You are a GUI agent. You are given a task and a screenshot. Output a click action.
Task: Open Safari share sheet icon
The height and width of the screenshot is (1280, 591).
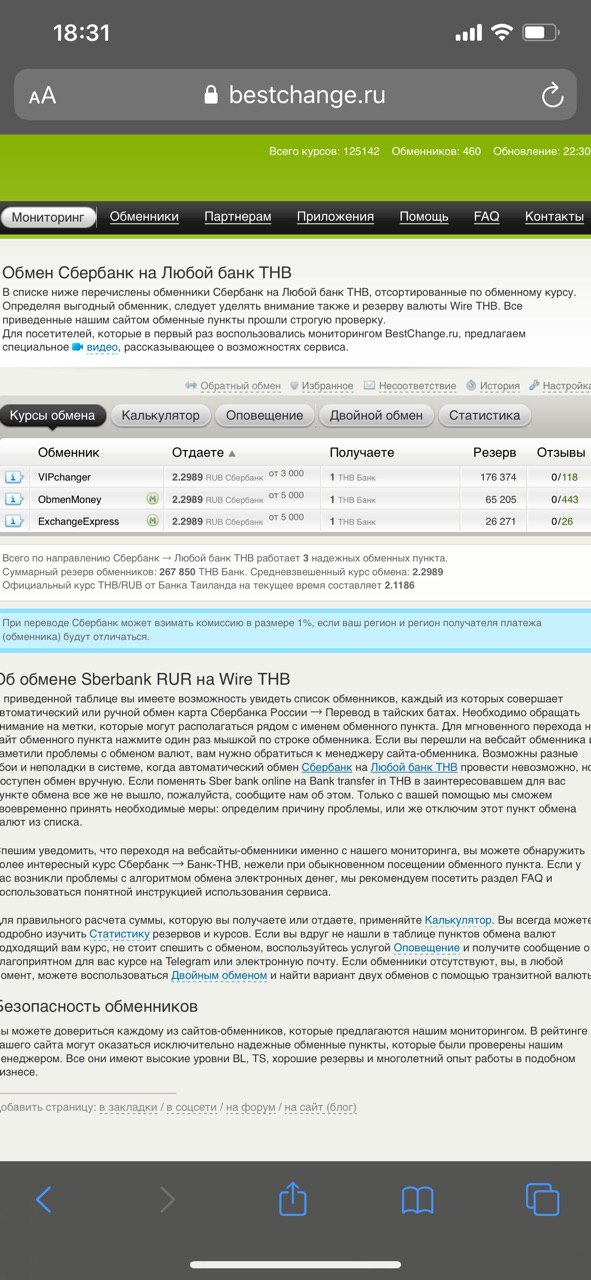(292, 1197)
